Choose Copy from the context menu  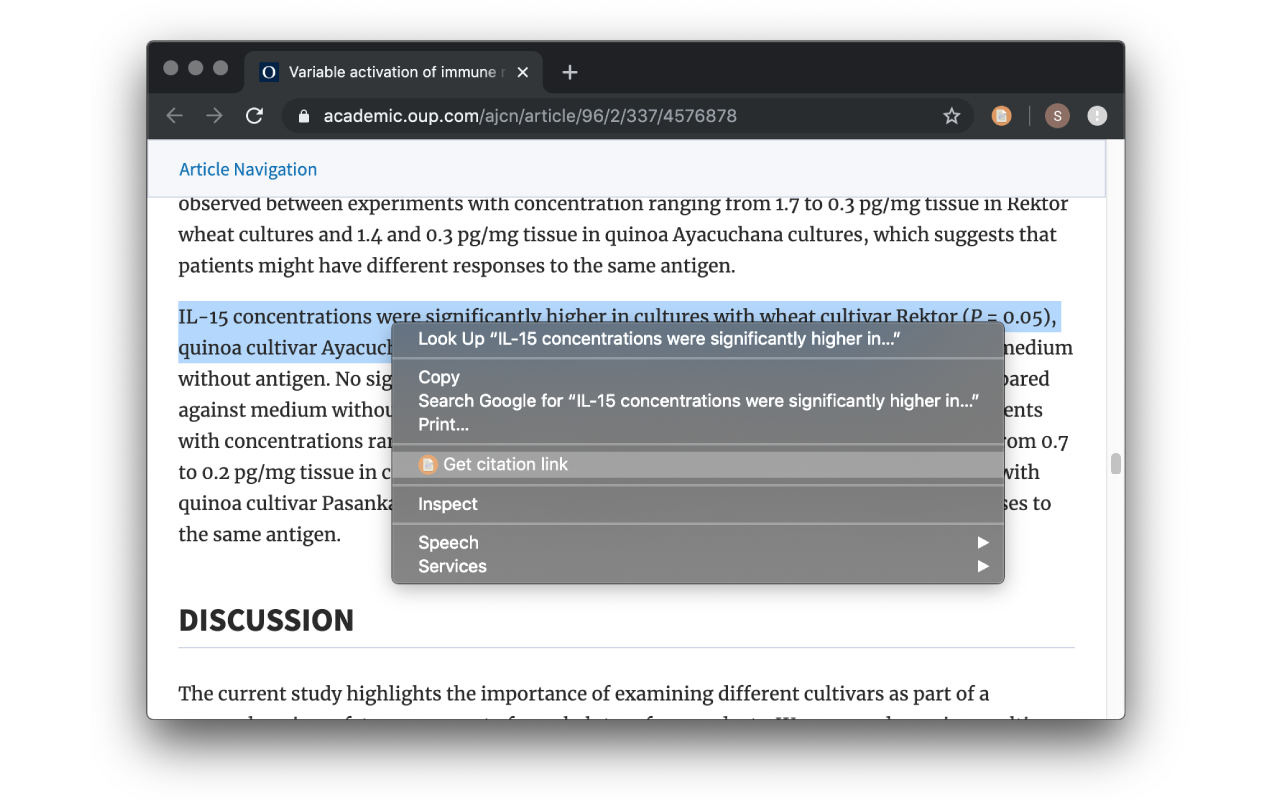[698, 377]
